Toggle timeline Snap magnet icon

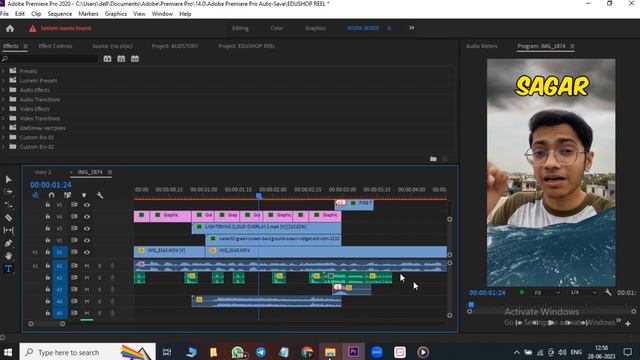pyautogui.click(x=51, y=196)
